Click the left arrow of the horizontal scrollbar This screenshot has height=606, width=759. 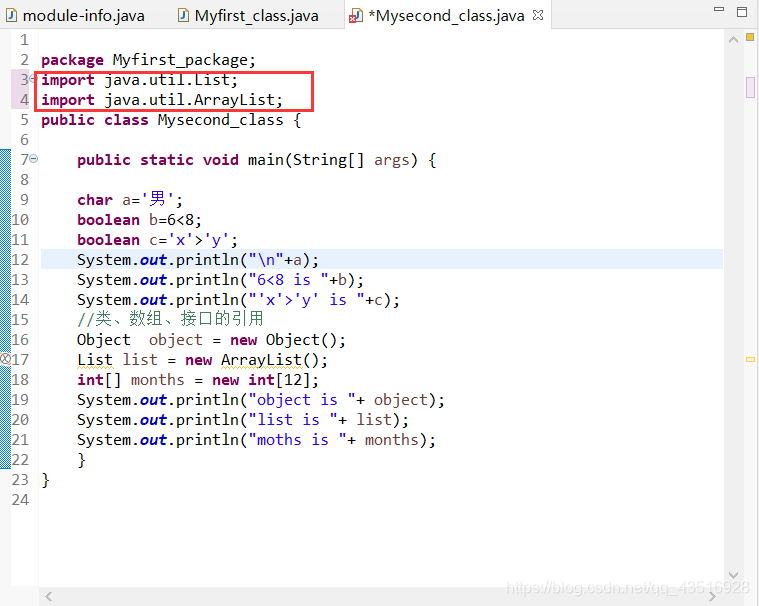pyautogui.click(x=48, y=596)
